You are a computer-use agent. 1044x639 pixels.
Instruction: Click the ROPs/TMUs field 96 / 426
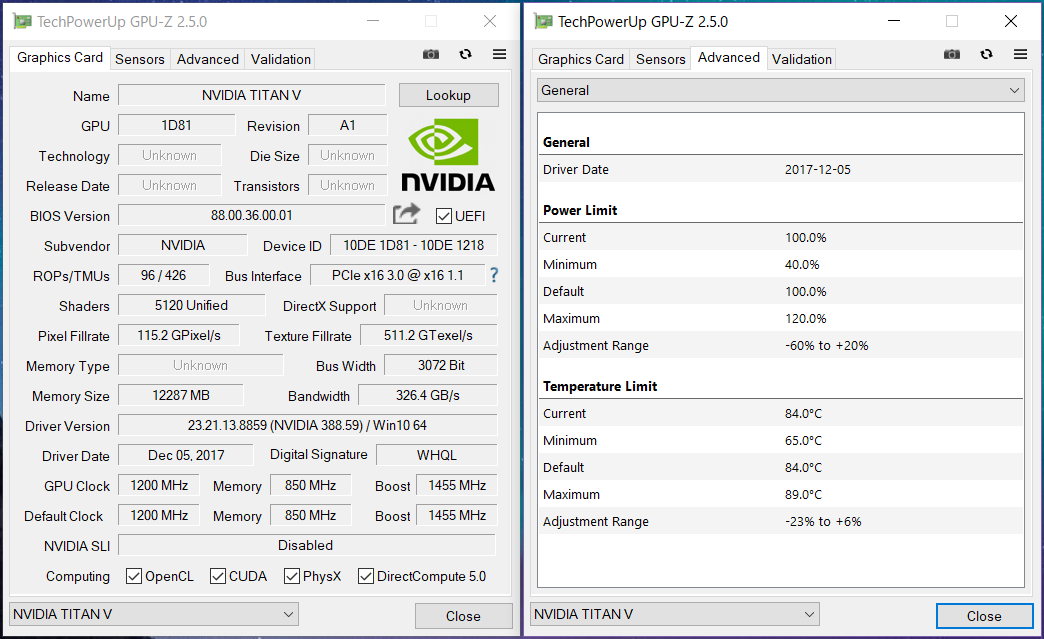[x=164, y=276]
